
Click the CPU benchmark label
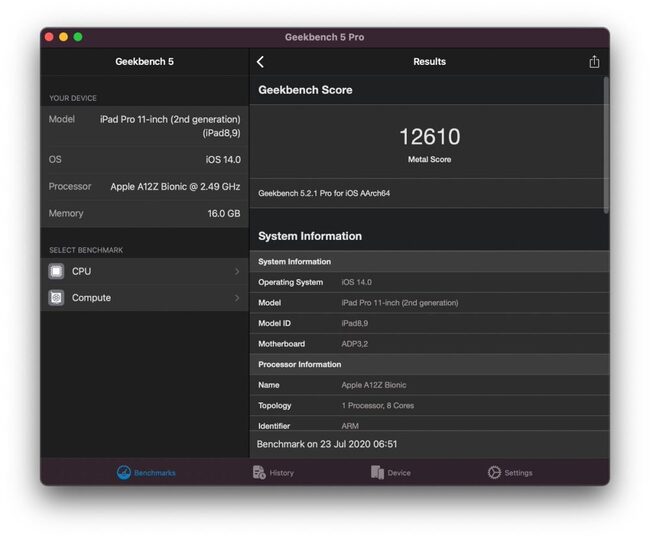pos(81,272)
